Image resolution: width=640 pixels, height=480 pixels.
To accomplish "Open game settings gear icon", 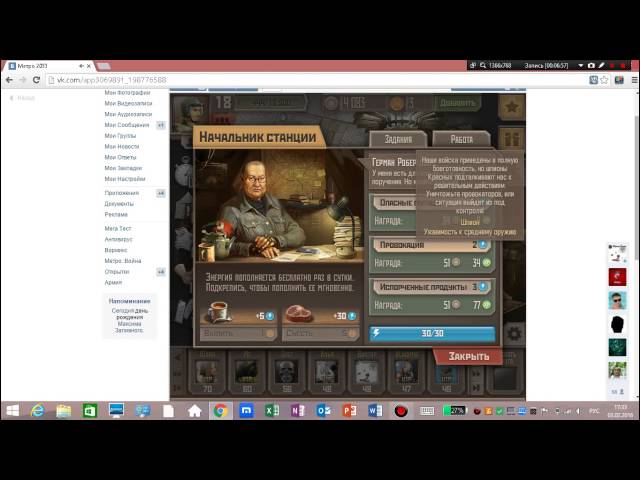I will (514, 333).
